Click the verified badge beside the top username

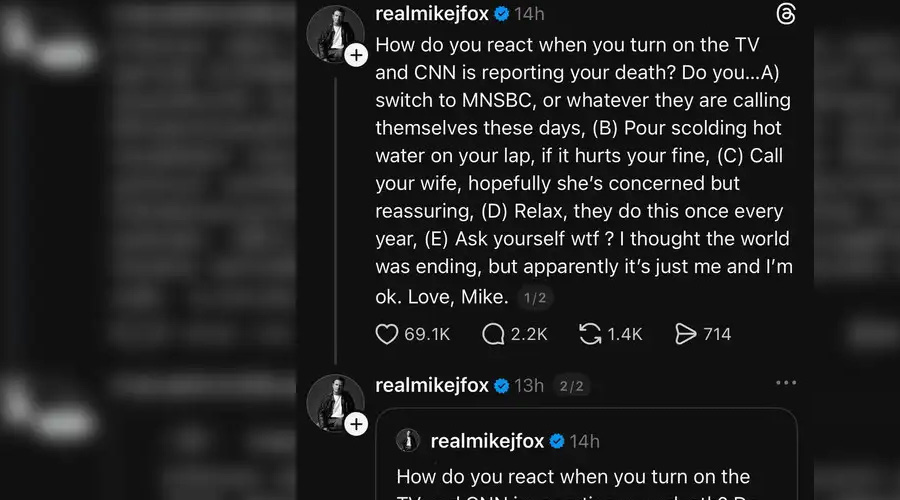(x=503, y=14)
